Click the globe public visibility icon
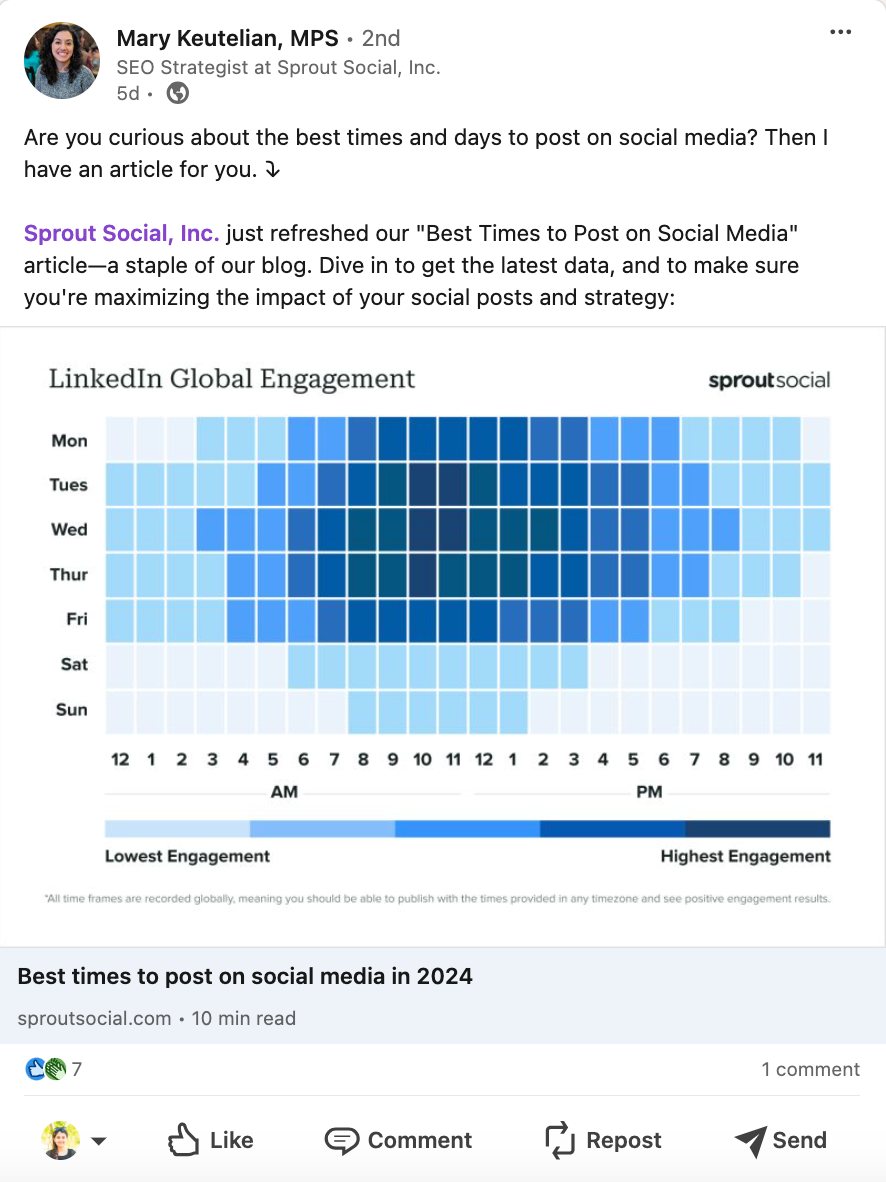Image resolution: width=886 pixels, height=1182 pixels. point(177,93)
